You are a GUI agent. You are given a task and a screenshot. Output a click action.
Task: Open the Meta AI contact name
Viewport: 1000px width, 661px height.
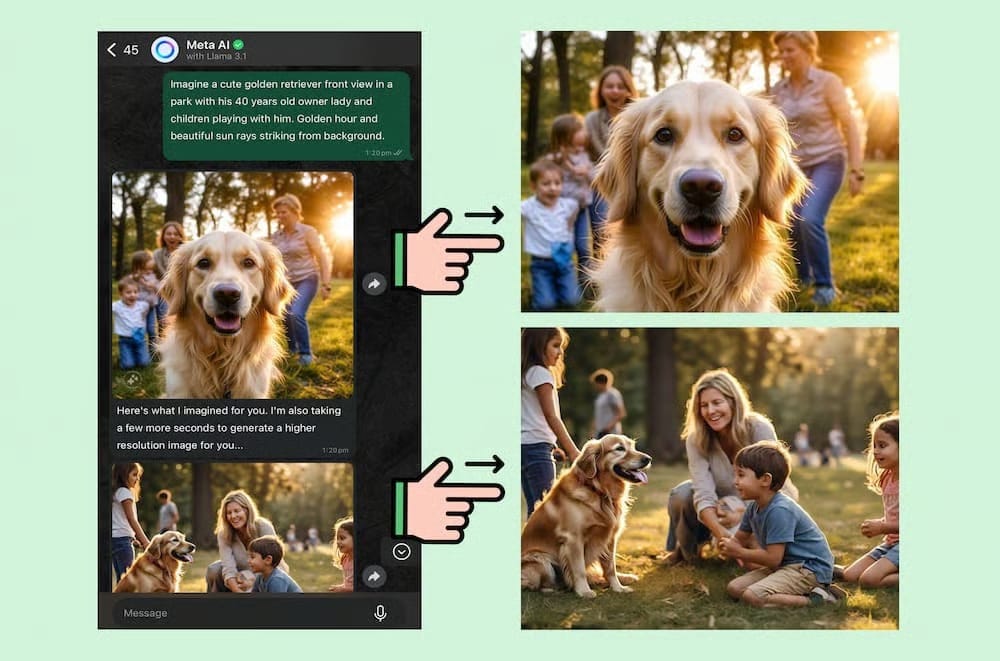click(207, 45)
